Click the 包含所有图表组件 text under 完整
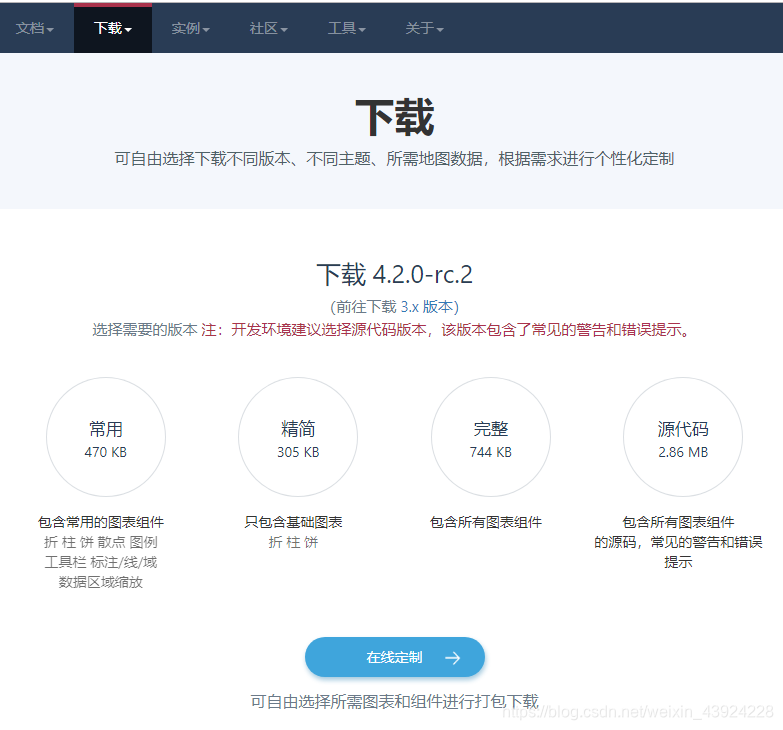The height and width of the screenshot is (730, 783). coord(486,522)
